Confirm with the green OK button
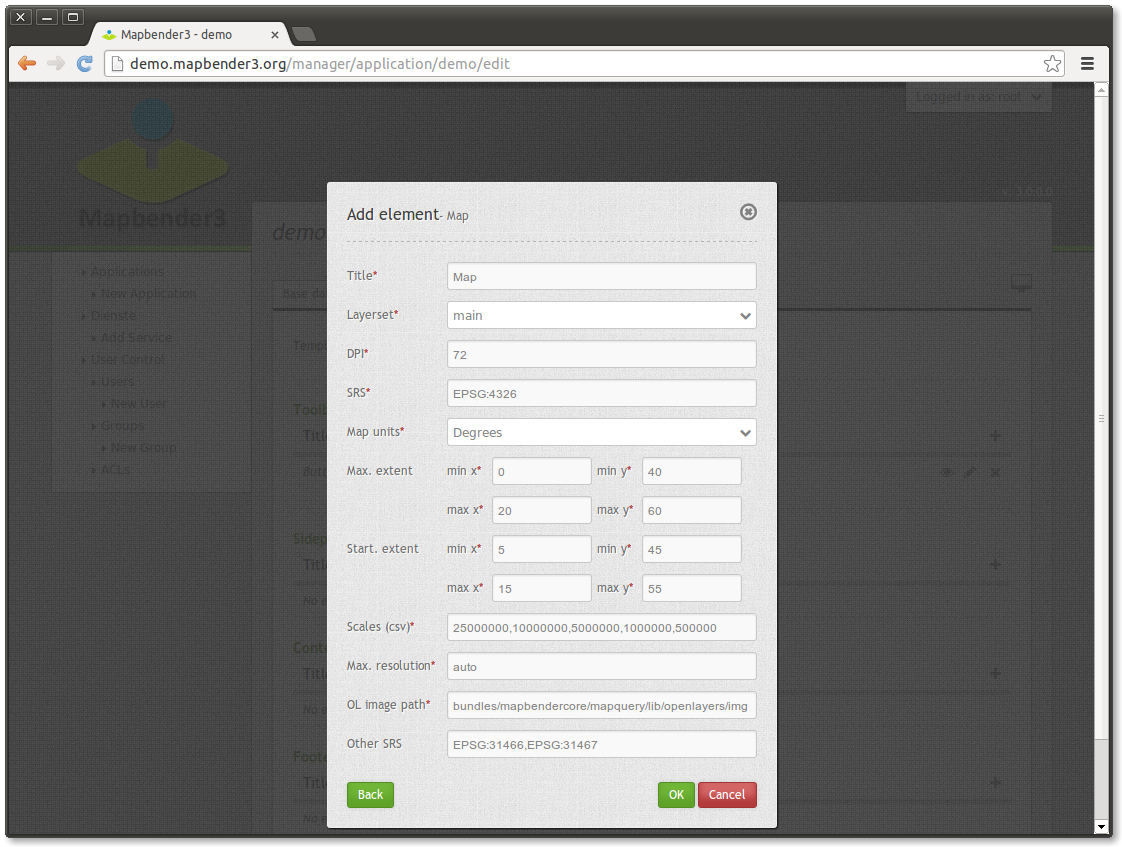The width and height of the screenshot is (1122, 847). 676,795
